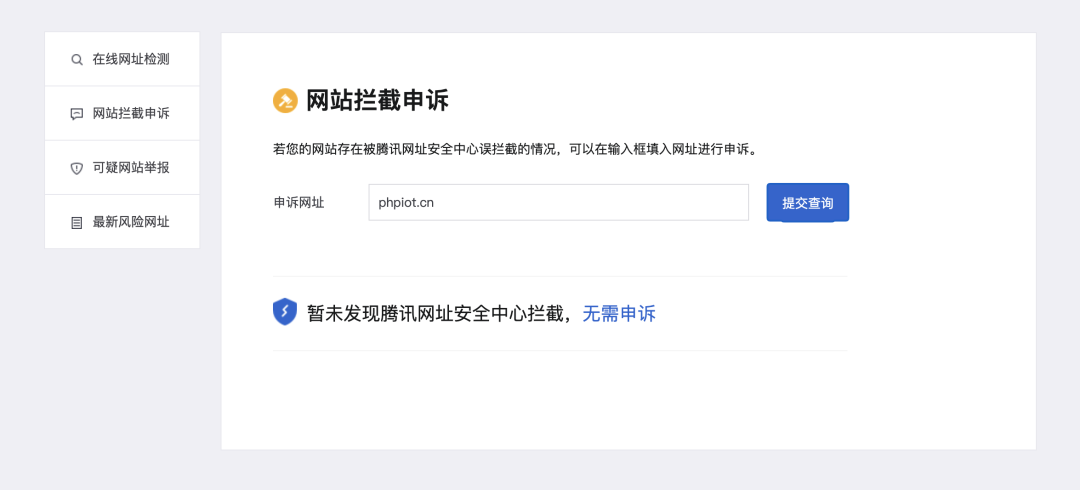Screen dimensions: 1080x490
Task: Click the list document icon beside 最新风险网址
Action: (x=76, y=223)
